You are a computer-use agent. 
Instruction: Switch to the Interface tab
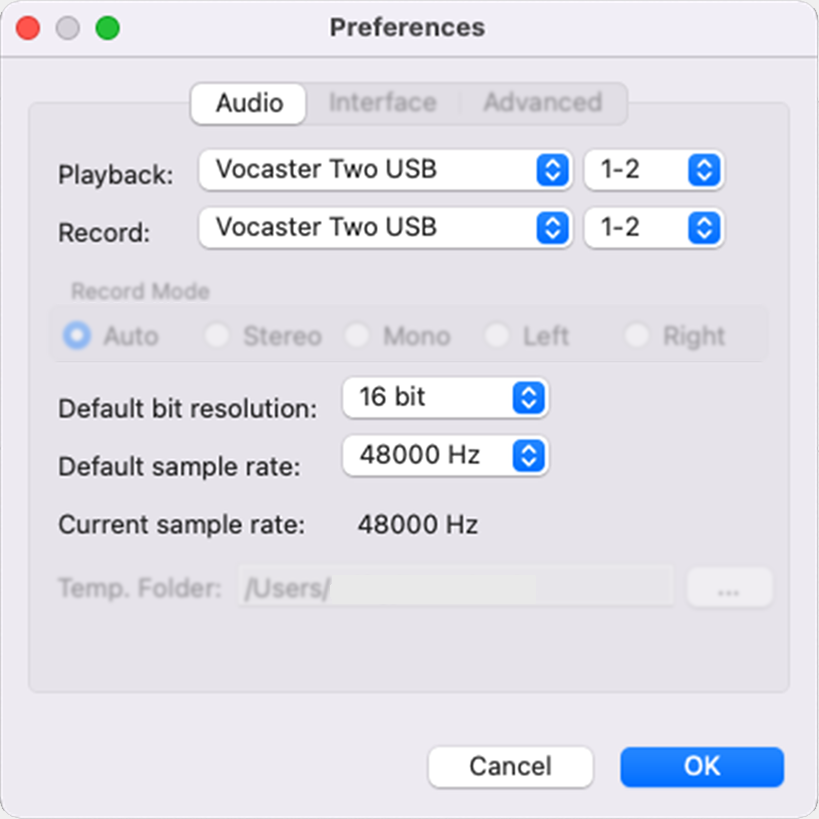382,102
